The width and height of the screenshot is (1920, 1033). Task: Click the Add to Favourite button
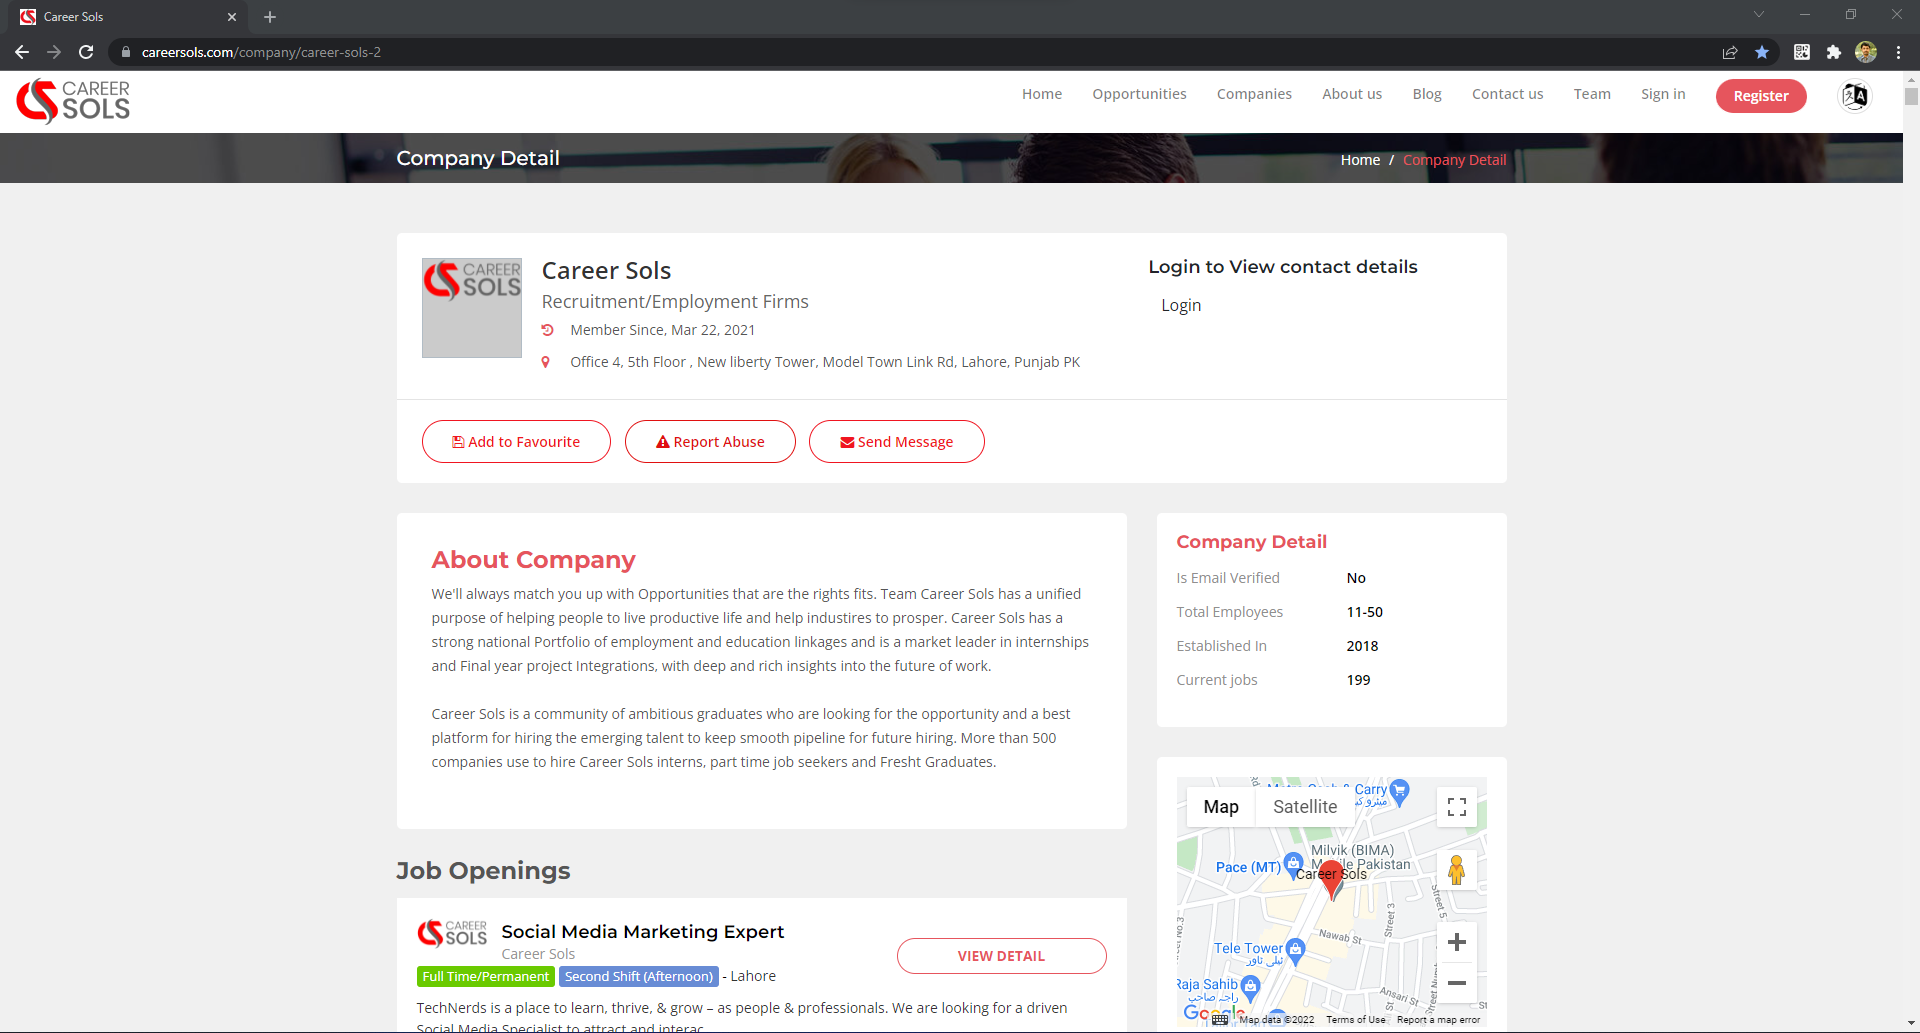coord(516,442)
